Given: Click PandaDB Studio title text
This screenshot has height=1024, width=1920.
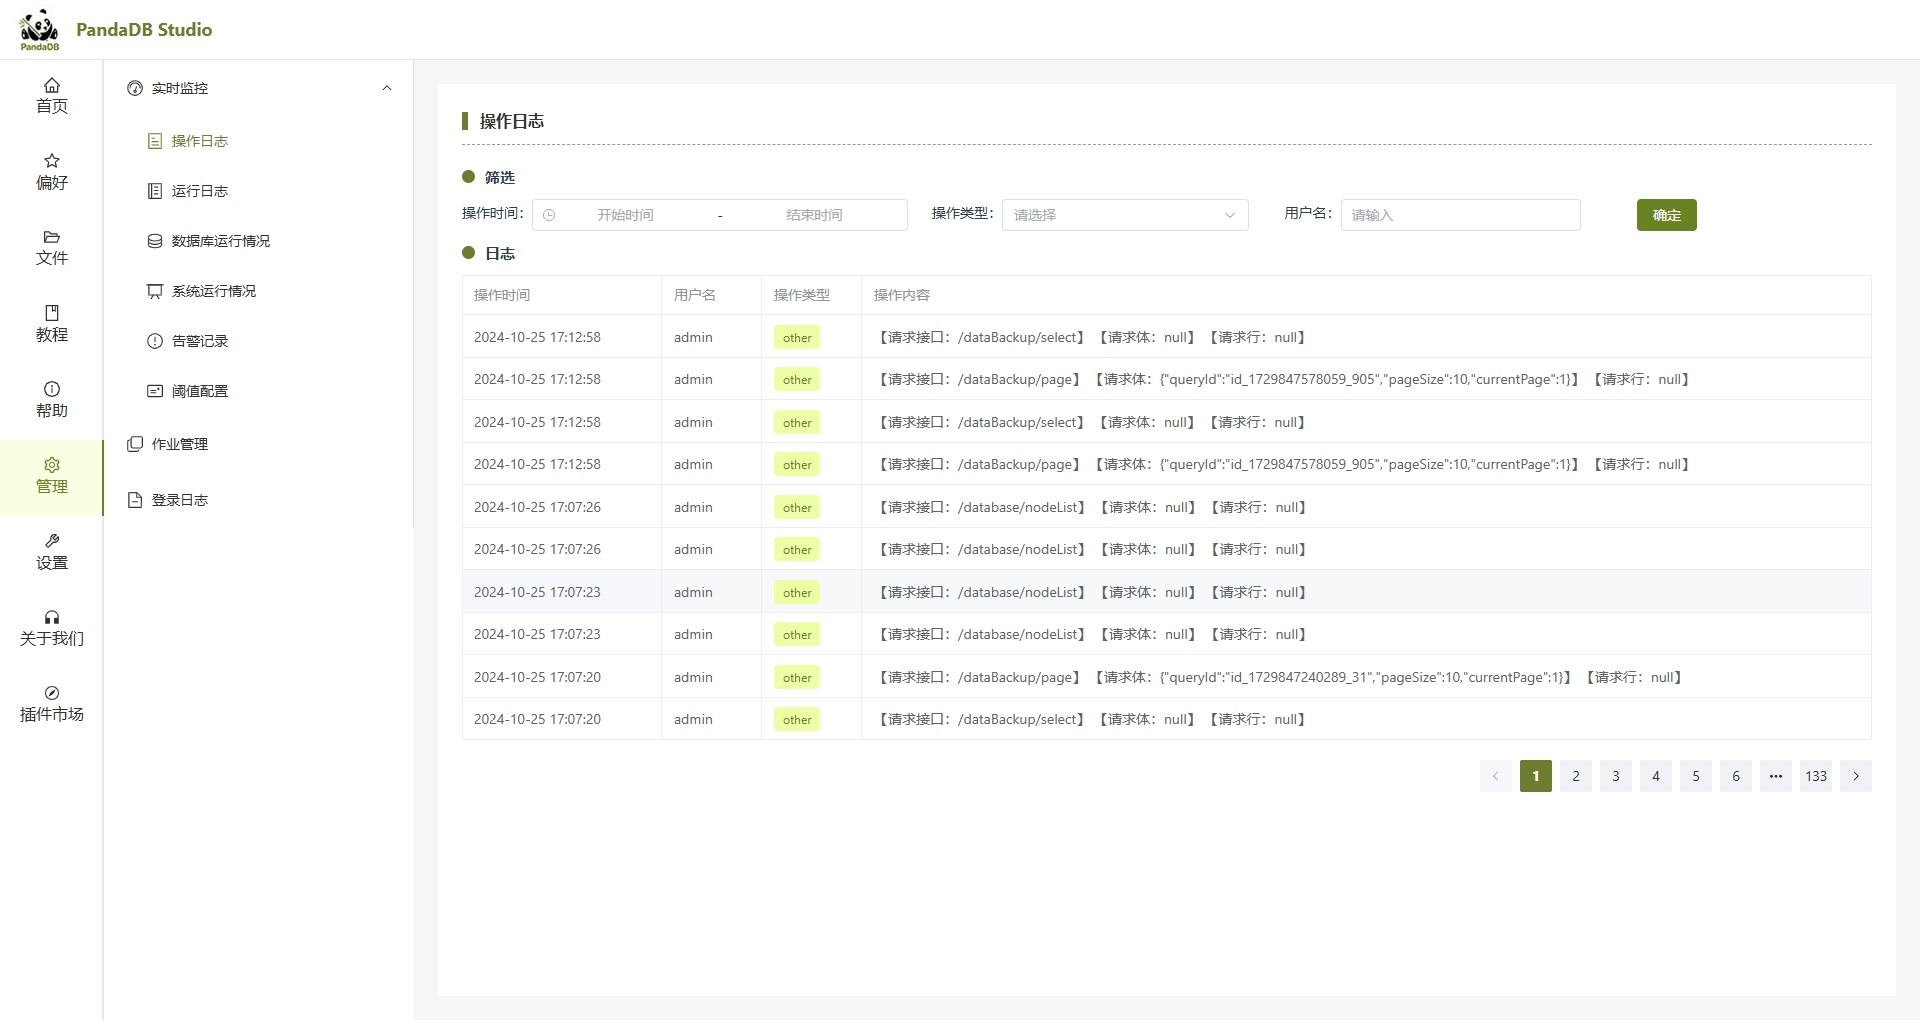Looking at the screenshot, I should click(144, 29).
